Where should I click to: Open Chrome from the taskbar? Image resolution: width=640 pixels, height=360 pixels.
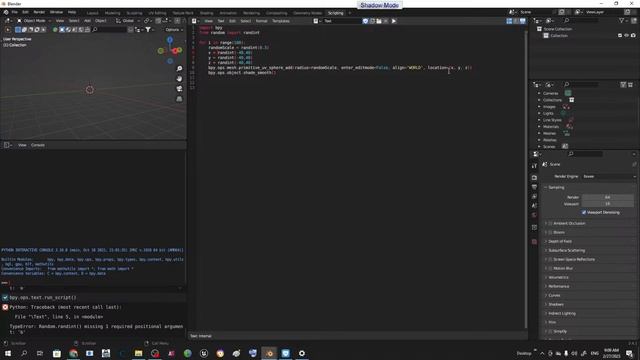coord(73,353)
